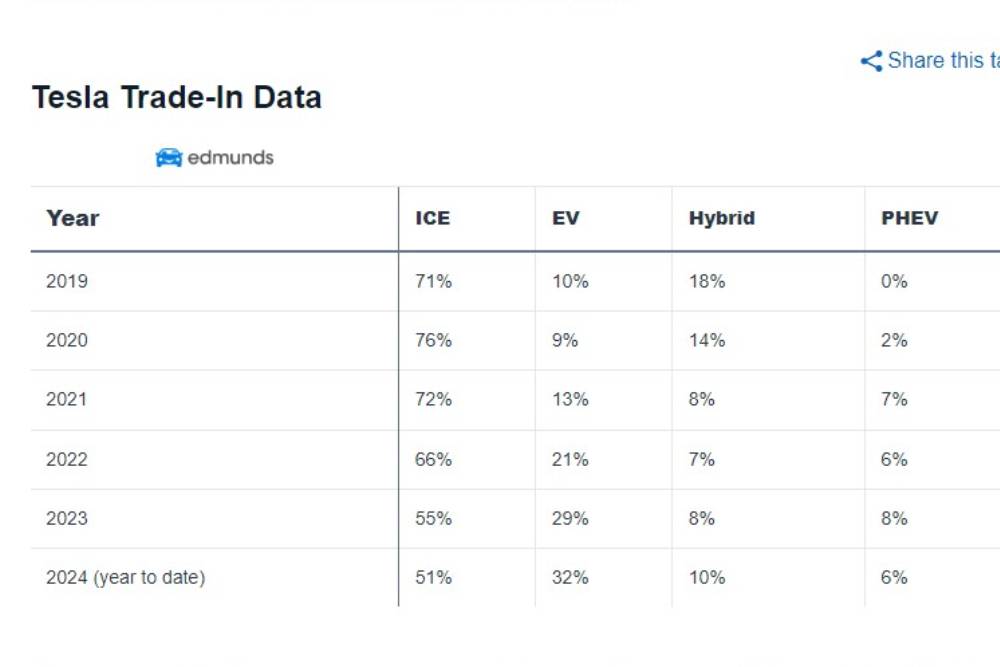Click the 2020 row year cell
The width and height of the screenshot is (1000, 667).
coord(67,340)
